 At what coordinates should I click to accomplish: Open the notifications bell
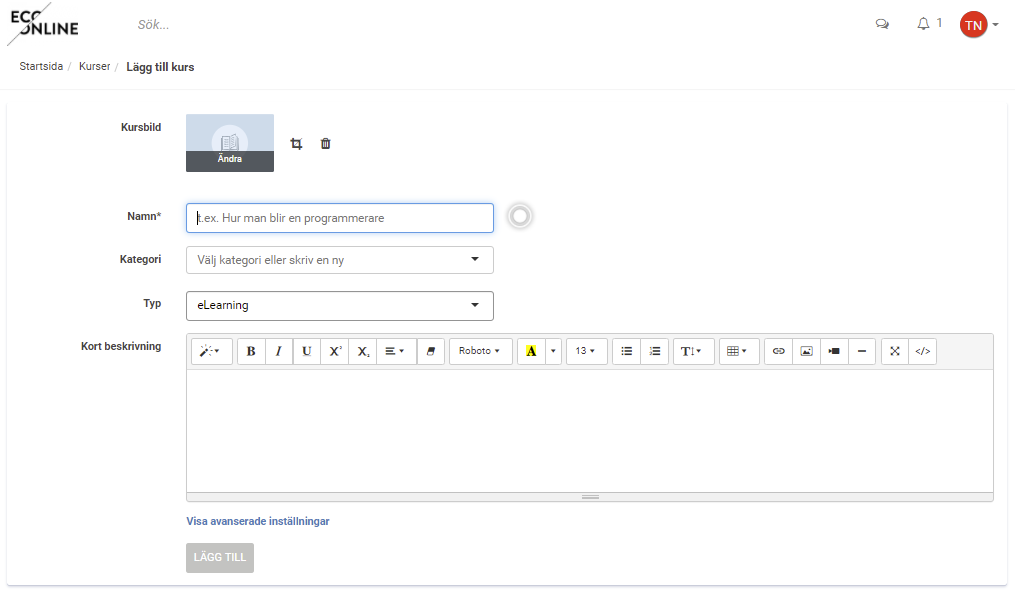pos(923,24)
